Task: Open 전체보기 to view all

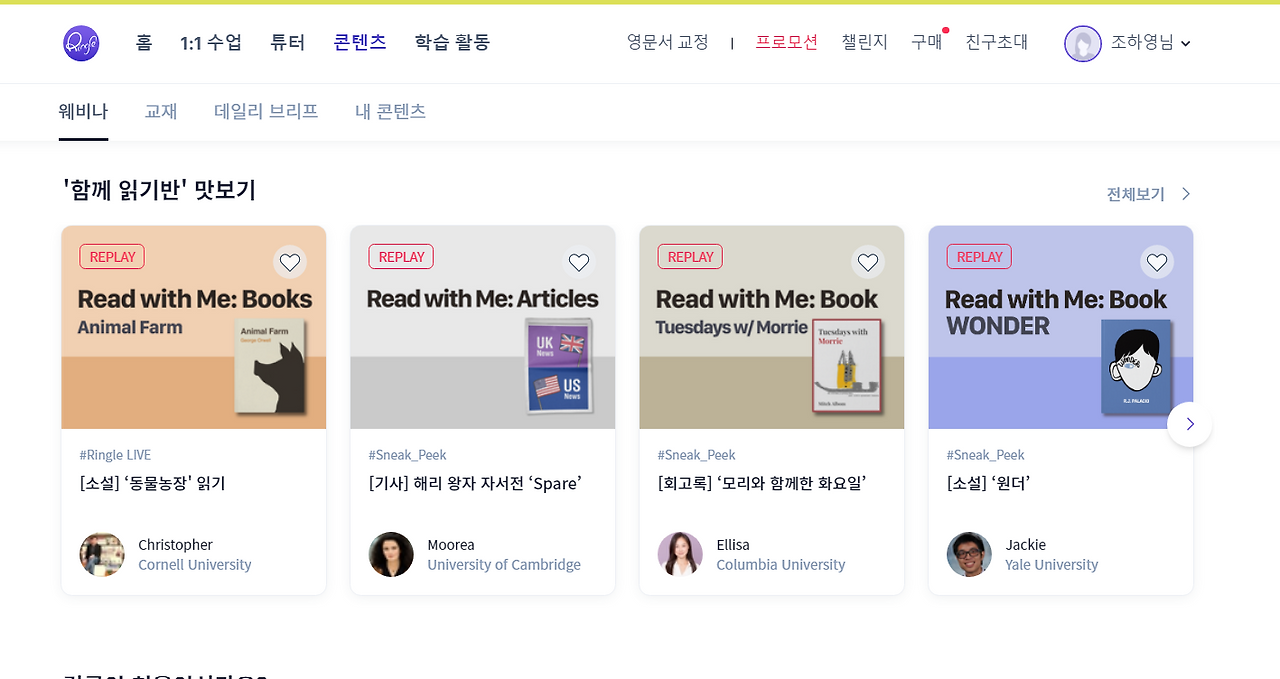Action: click(1149, 194)
